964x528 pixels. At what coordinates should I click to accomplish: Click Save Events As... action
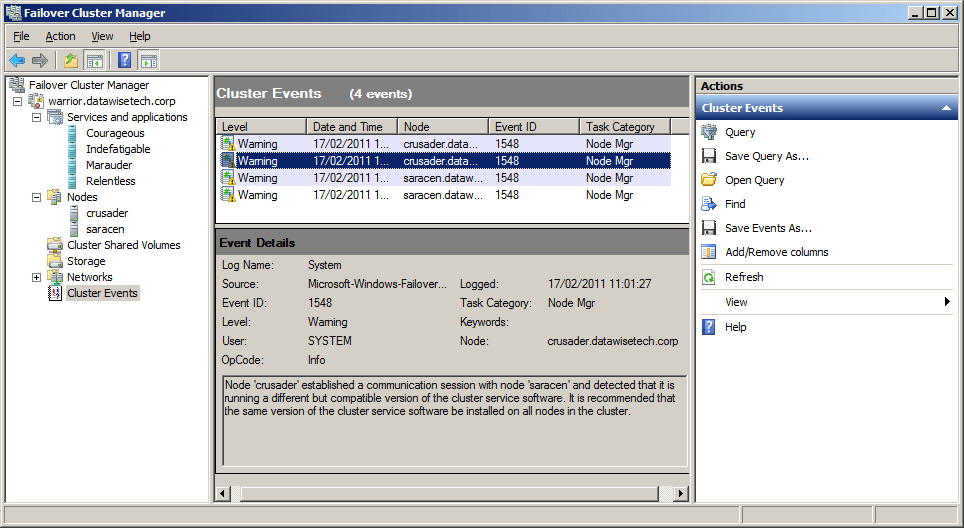pos(768,228)
